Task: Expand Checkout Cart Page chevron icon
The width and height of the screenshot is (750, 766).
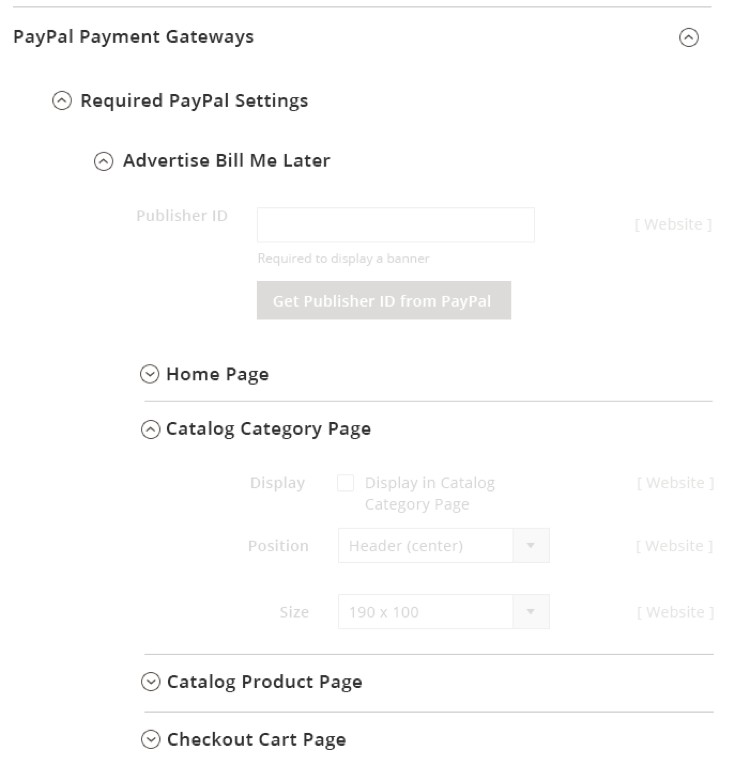Action: pyautogui.click(x=150, y=741)
